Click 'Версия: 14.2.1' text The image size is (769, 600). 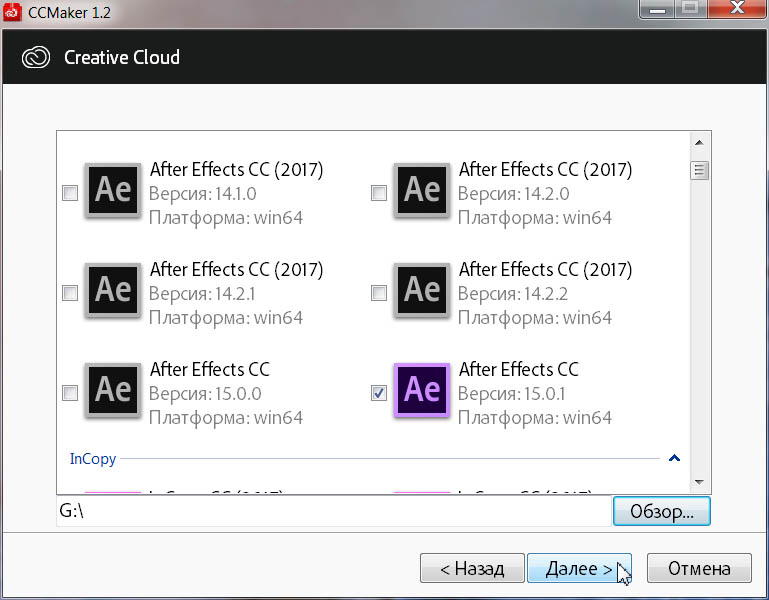(x=202, y=294)
